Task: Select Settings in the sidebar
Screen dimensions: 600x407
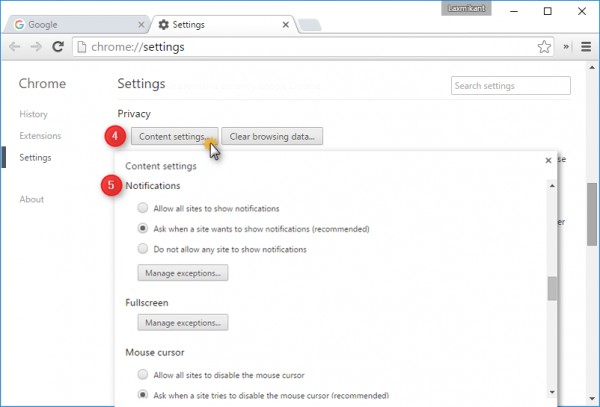Action: [35, 158]
